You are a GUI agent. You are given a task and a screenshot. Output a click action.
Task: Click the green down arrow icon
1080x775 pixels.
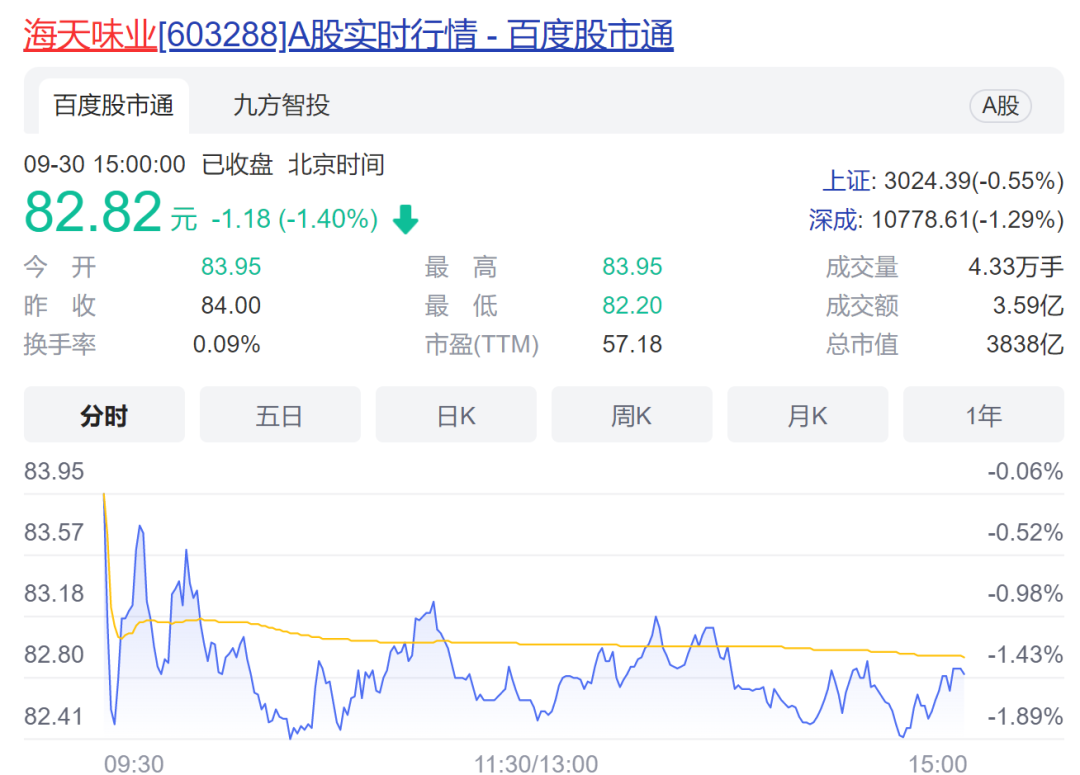click(405, 219)
